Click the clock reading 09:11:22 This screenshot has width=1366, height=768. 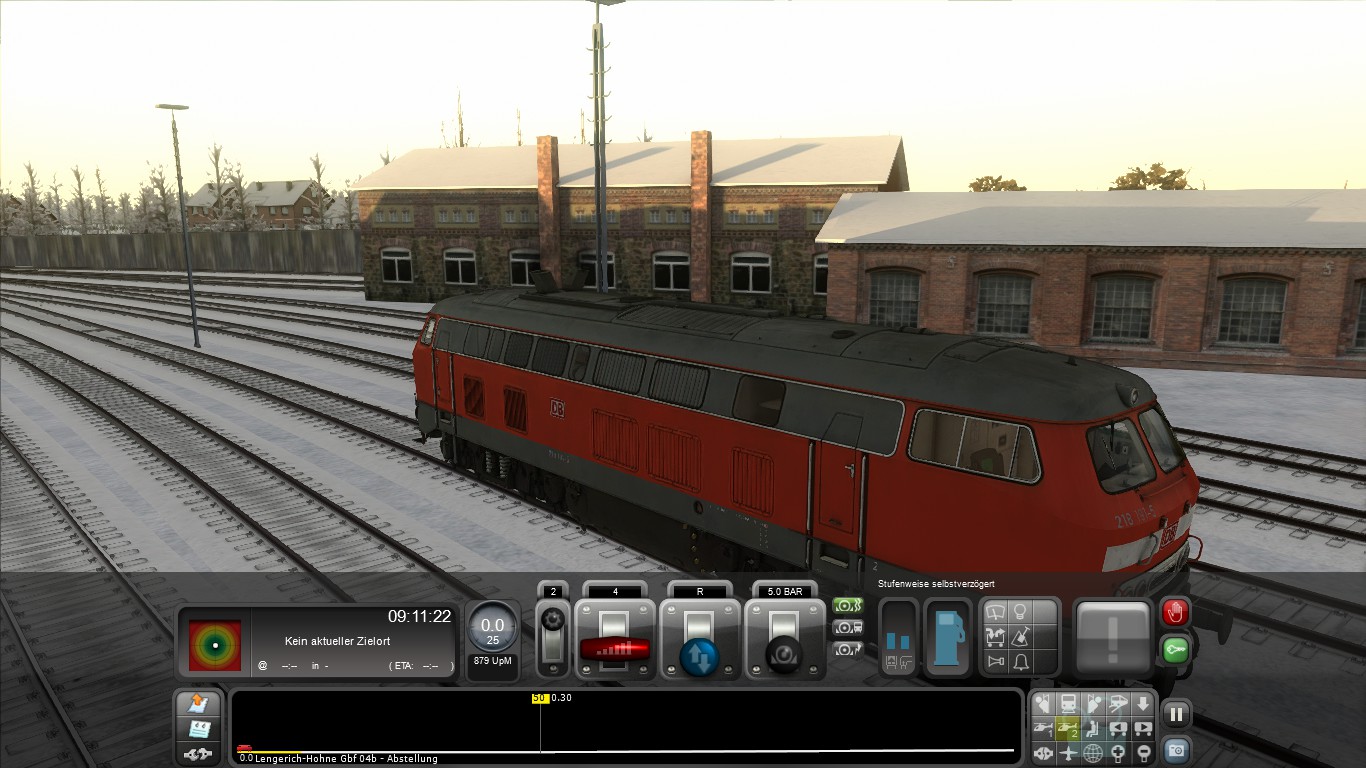[420, 616]
